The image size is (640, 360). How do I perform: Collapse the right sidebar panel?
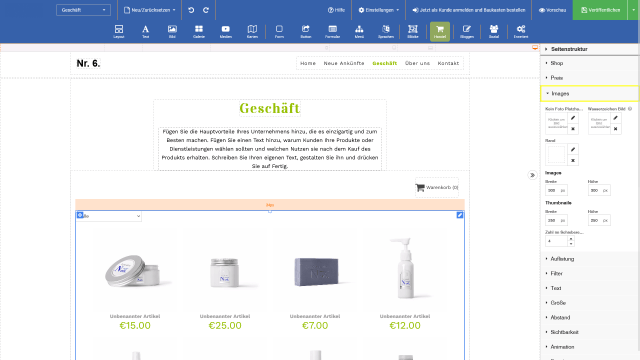point(532,175)
